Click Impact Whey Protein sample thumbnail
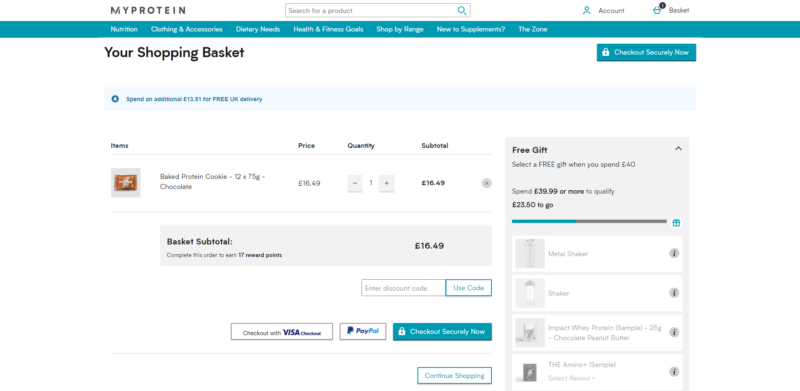This screenshot has width=800, height=391. pyautogui.click(x=530, y=333)
